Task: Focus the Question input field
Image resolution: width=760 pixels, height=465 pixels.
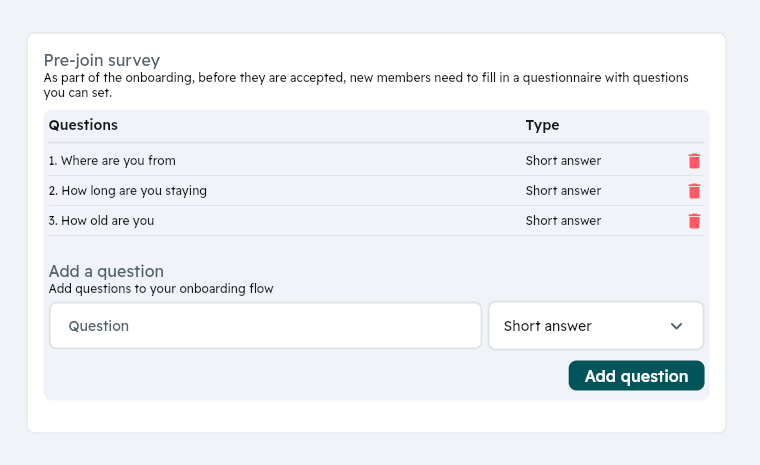Action: 266,326
